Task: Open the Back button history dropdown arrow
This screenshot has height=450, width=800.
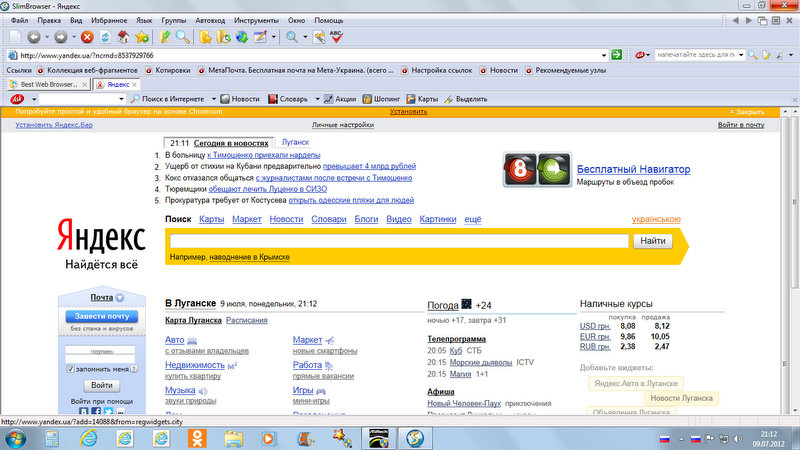Action: (47, 37)
